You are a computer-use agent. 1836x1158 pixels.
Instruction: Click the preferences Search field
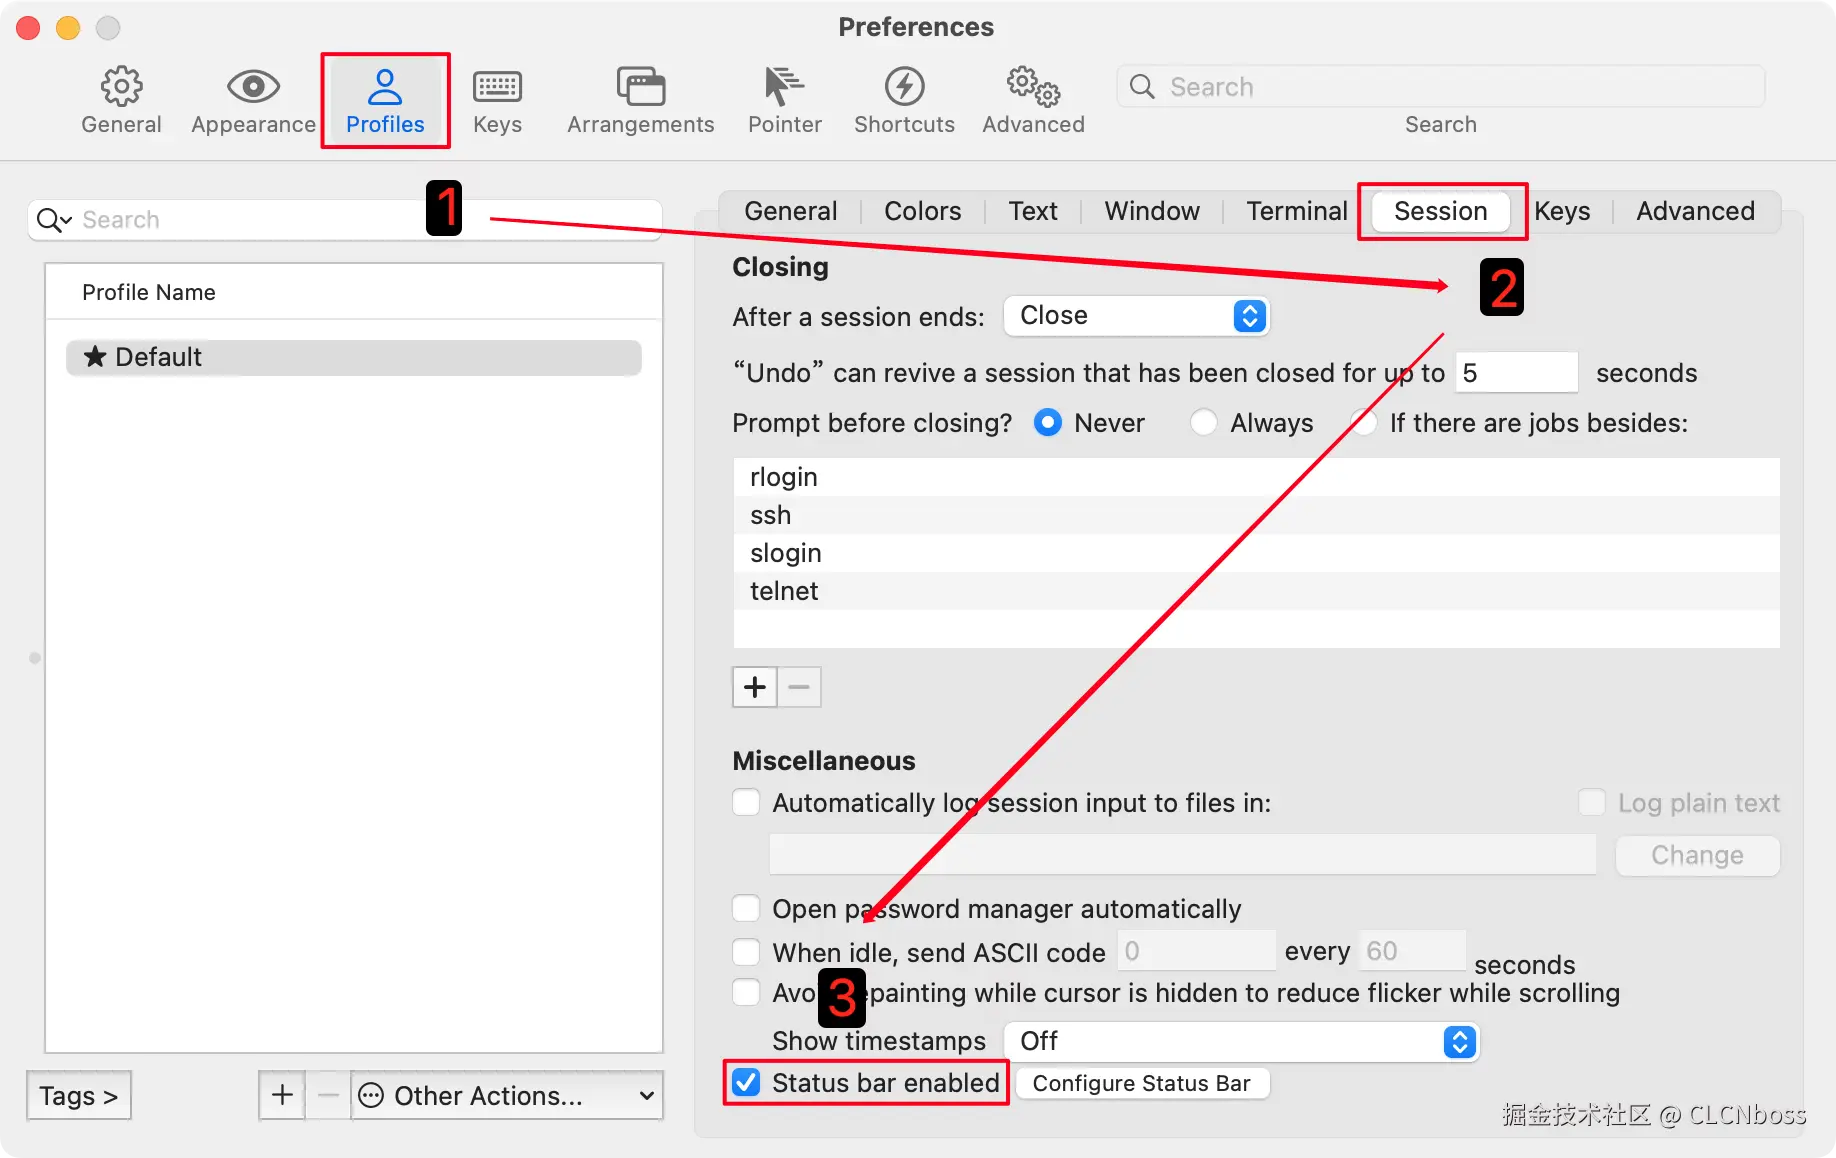point(1440,87)
